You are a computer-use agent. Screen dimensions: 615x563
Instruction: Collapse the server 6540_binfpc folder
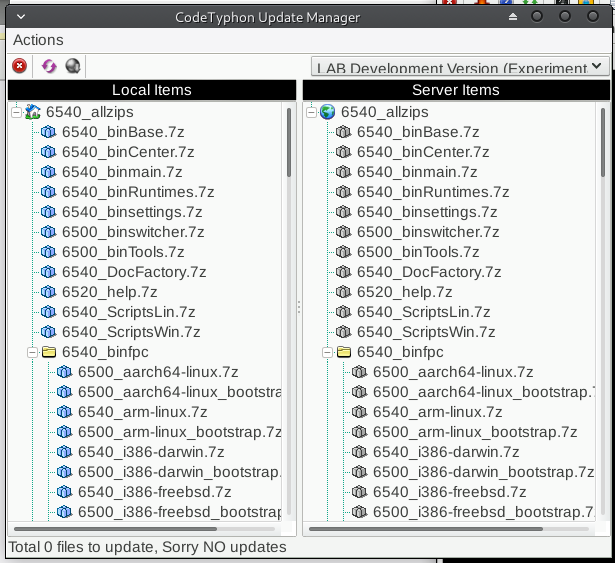point(328,352)
